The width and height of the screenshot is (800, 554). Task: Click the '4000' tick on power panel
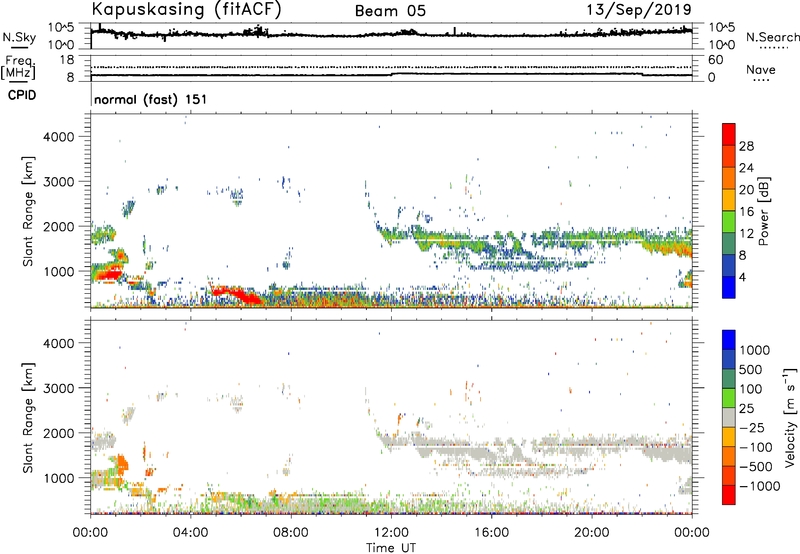coord(58,137)
